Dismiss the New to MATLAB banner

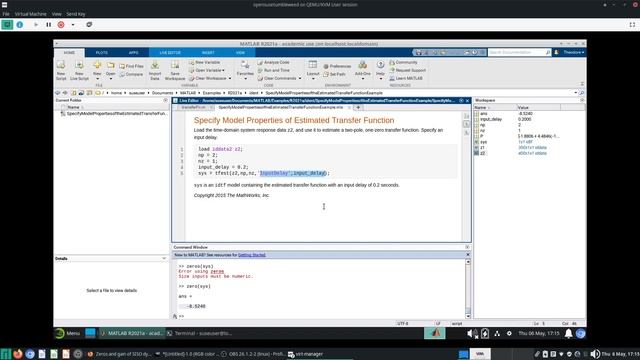(x=468, y=255)
